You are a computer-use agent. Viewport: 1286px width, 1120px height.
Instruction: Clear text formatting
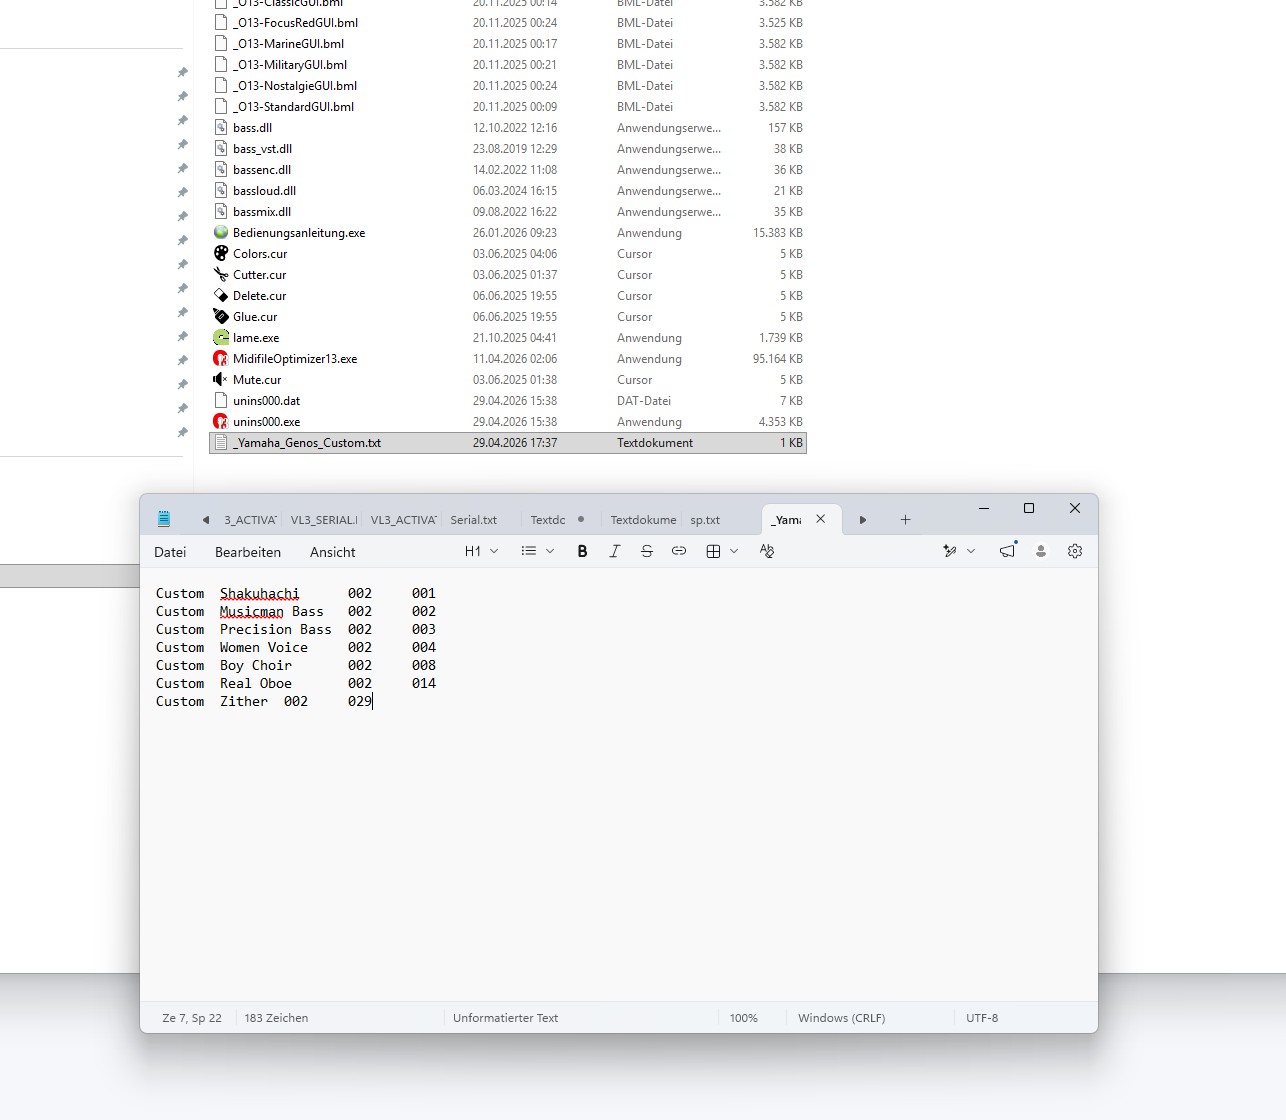[766, 551]
